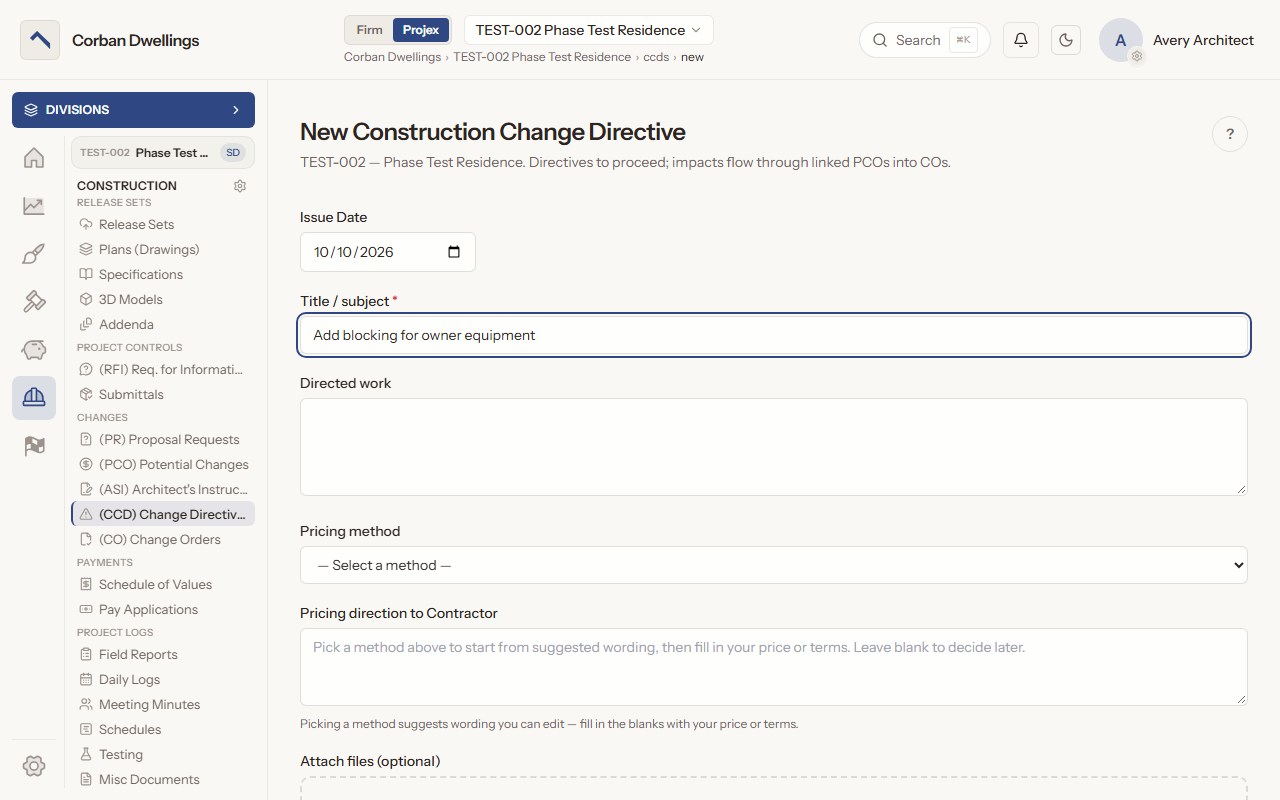Image resolution: width=1280 pixels, height=800 pixels.
Task: Open the TEST-002 Phase Test Residence project dropdown
Action: [x=589, y=30]
